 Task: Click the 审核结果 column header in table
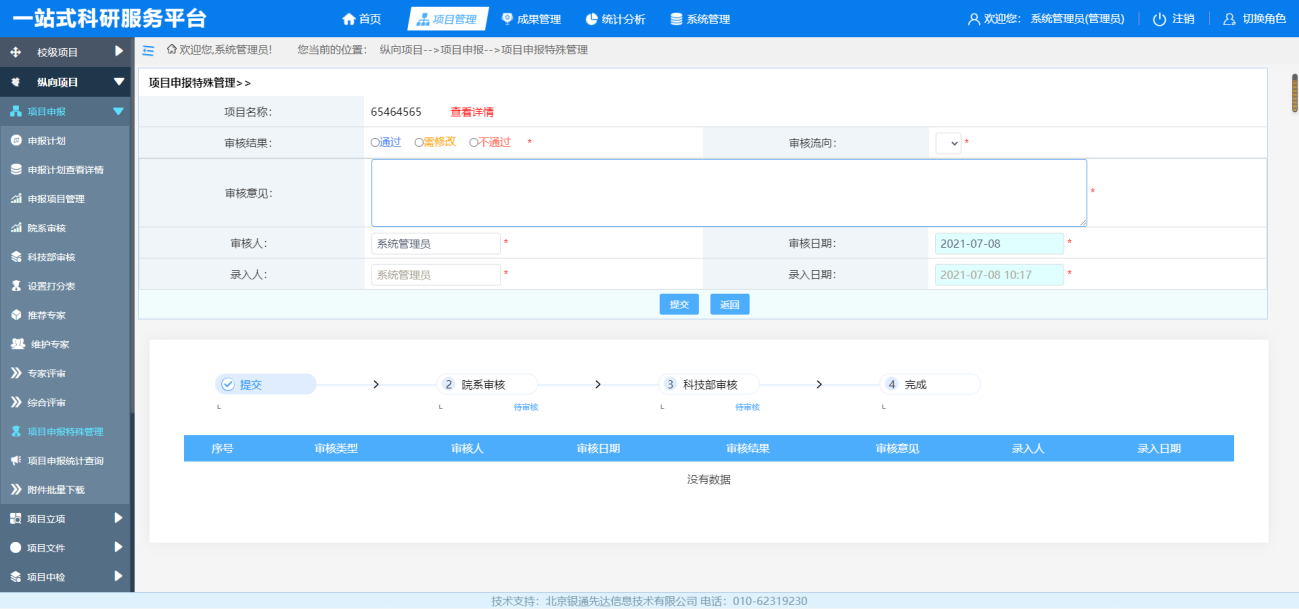tap(748, 448)
